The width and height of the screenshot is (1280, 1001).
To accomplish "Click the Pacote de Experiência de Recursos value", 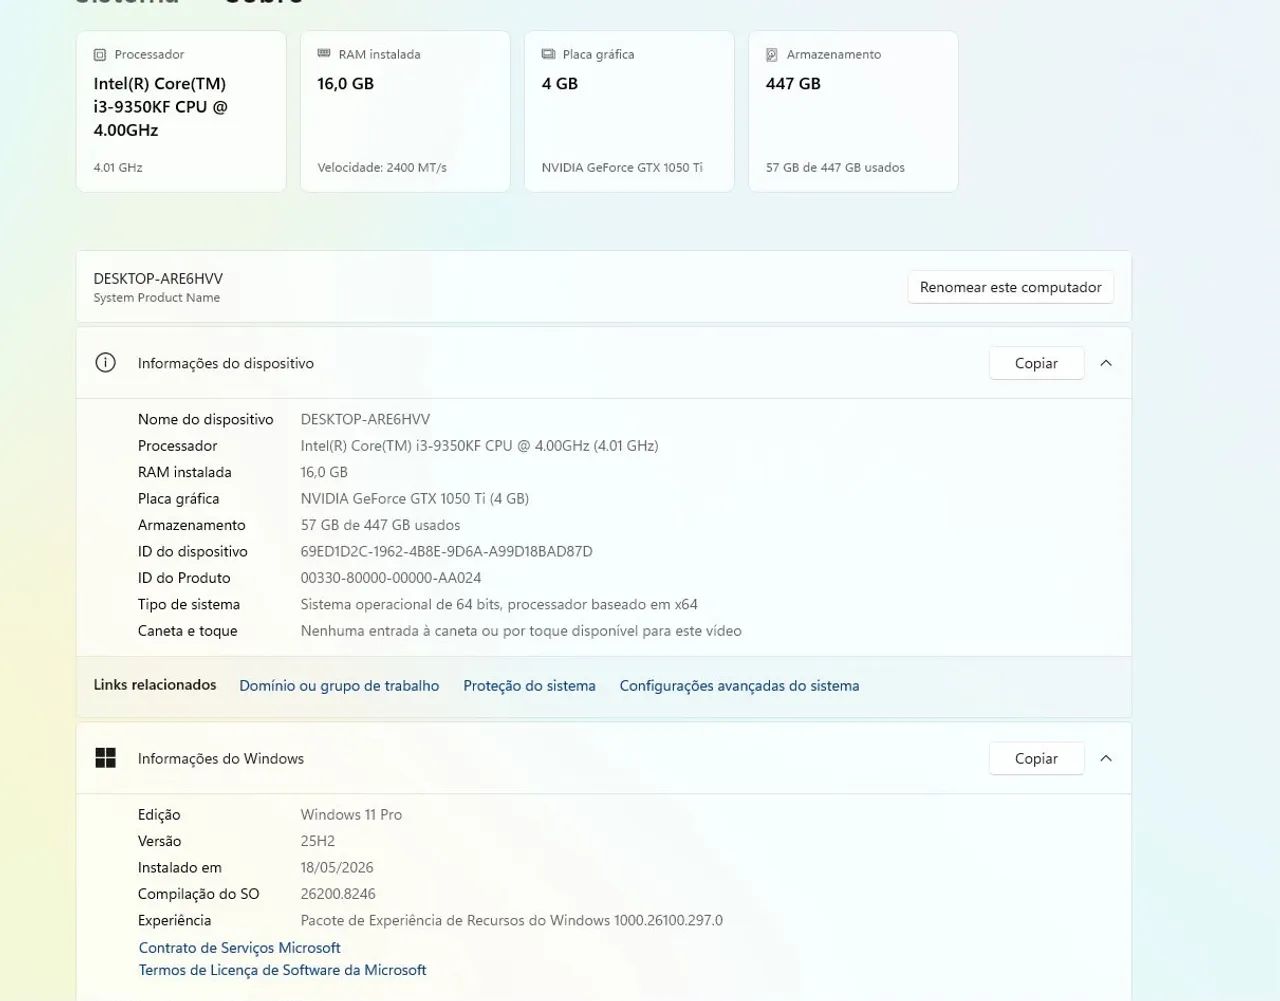I will 511,921.
